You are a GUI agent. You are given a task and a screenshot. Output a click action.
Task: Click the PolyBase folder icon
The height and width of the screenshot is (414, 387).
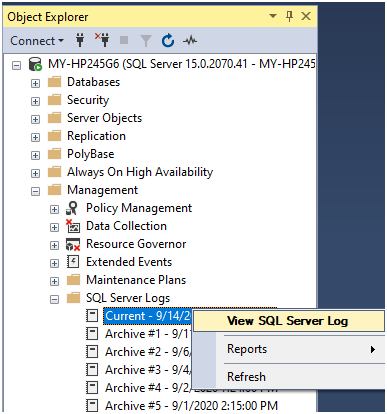(x=55, y=154)
